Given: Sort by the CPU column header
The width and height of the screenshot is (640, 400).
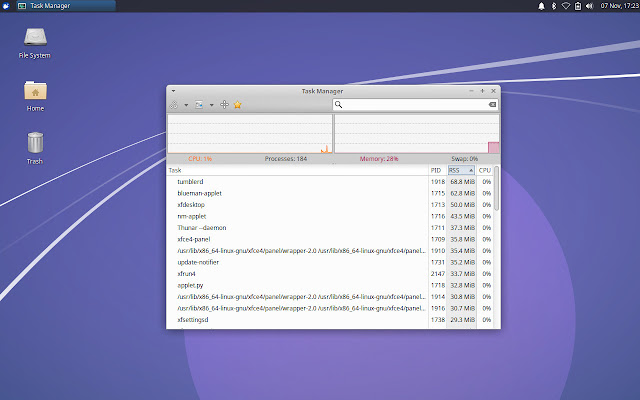Looking at the screenshot, I should pos(484,170).
